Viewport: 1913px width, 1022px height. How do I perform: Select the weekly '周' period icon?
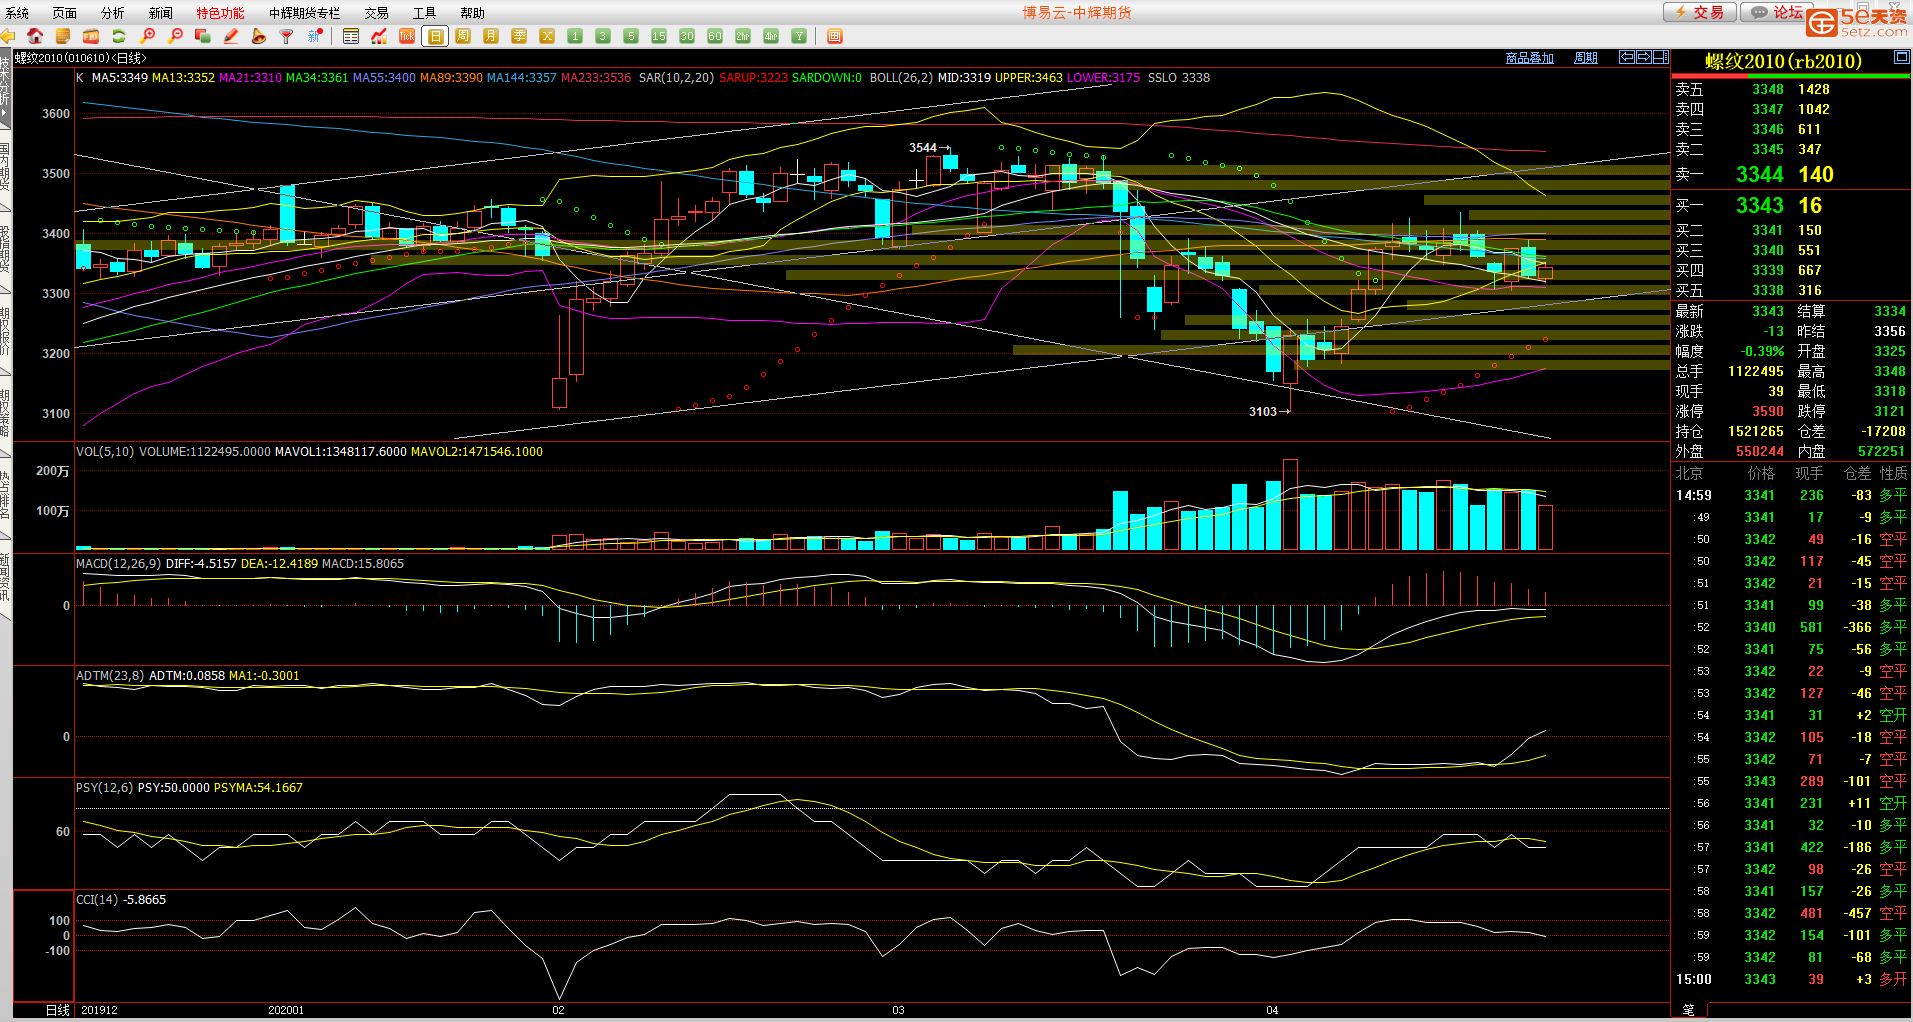(x=463, y=36)
